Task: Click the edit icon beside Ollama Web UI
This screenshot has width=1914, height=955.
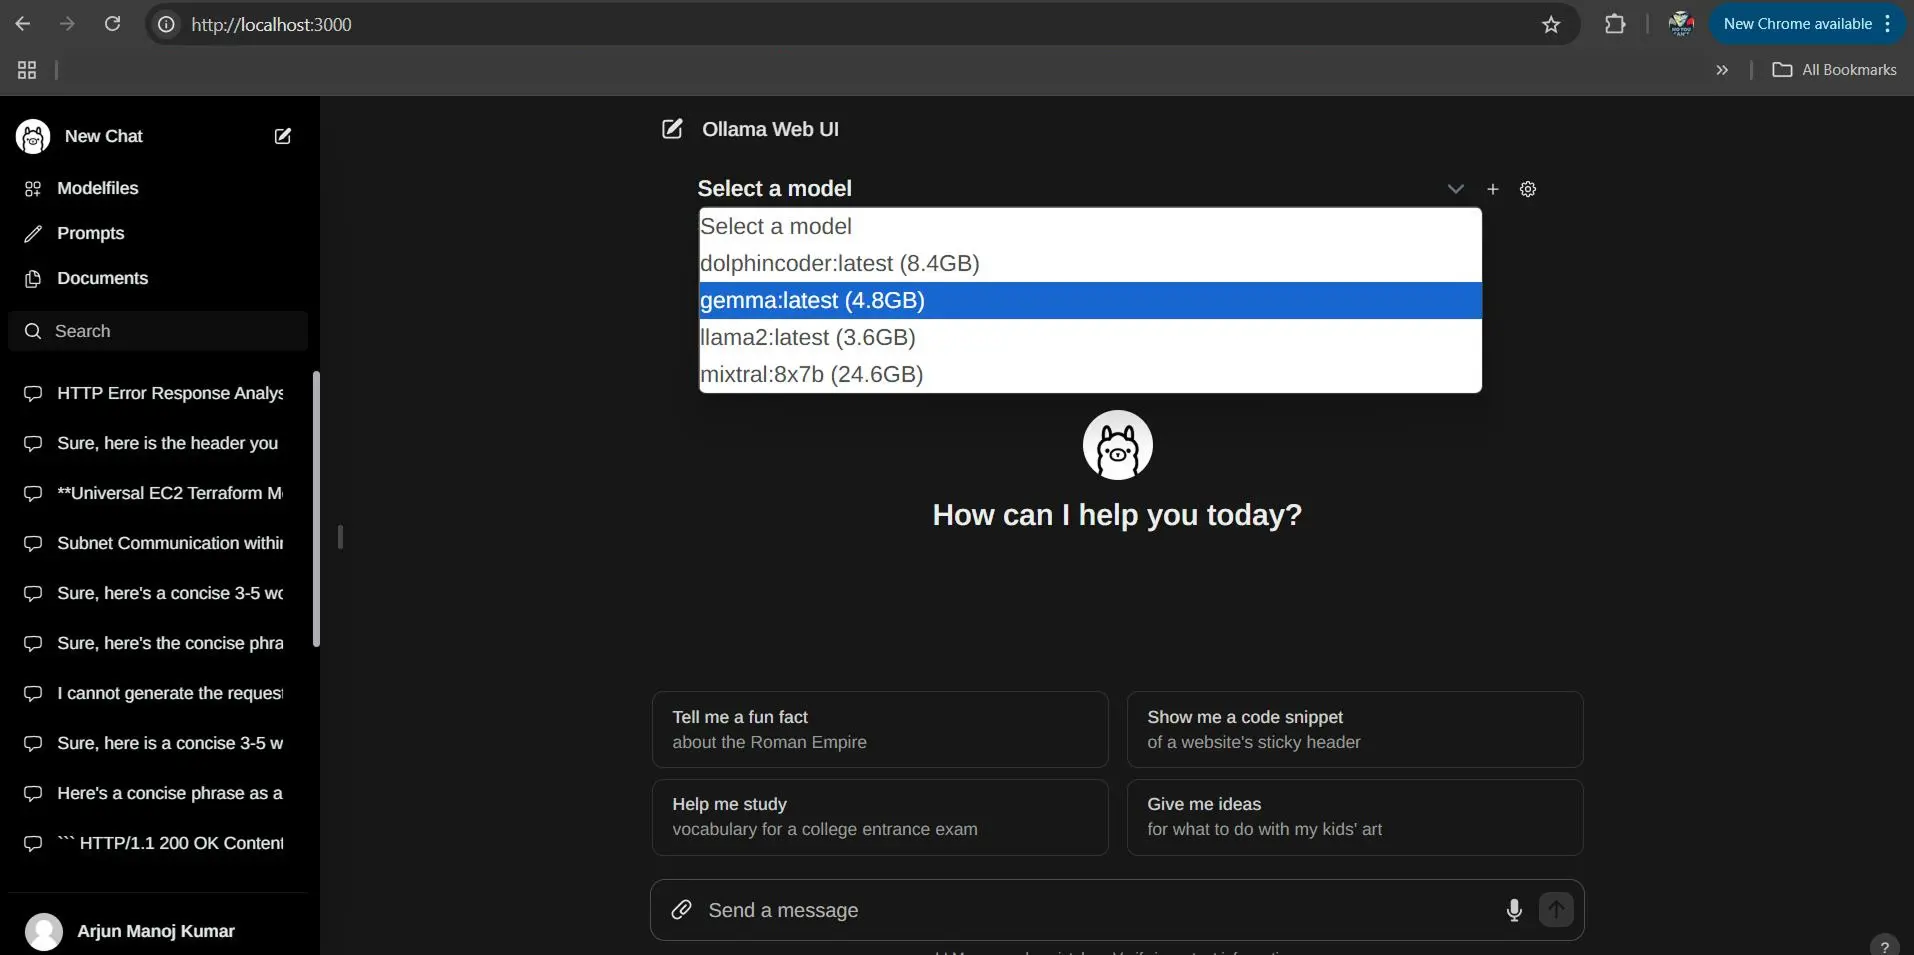Action: [672, 129]
